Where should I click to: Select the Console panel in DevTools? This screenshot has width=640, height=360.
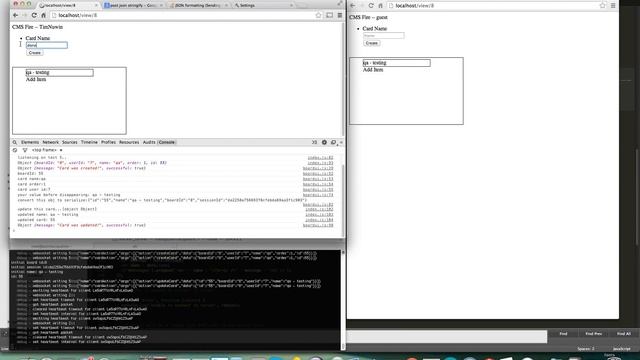click(x=167, y=142)
